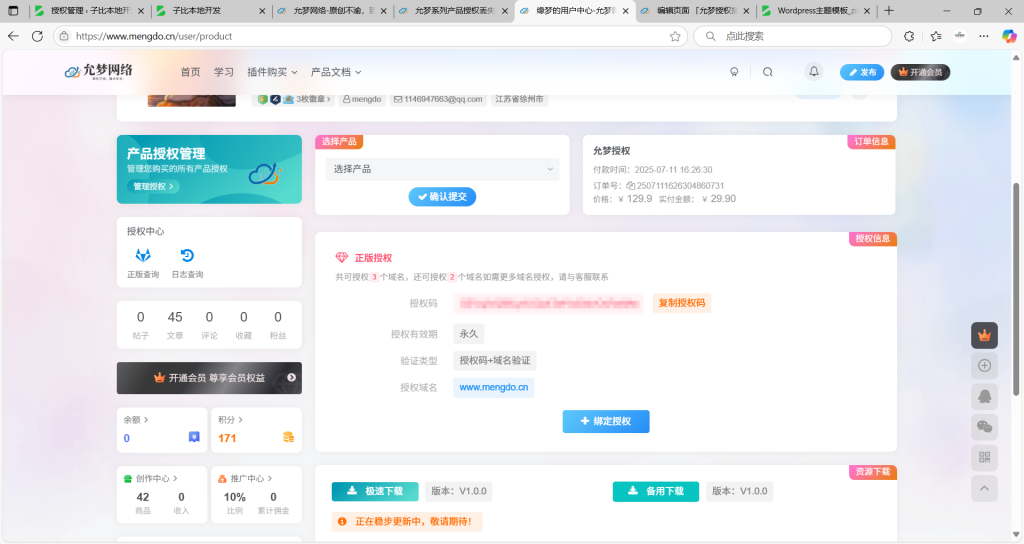1024x544 pixels.
Task: Click the mengdo username tag
Action: point(362,99)
